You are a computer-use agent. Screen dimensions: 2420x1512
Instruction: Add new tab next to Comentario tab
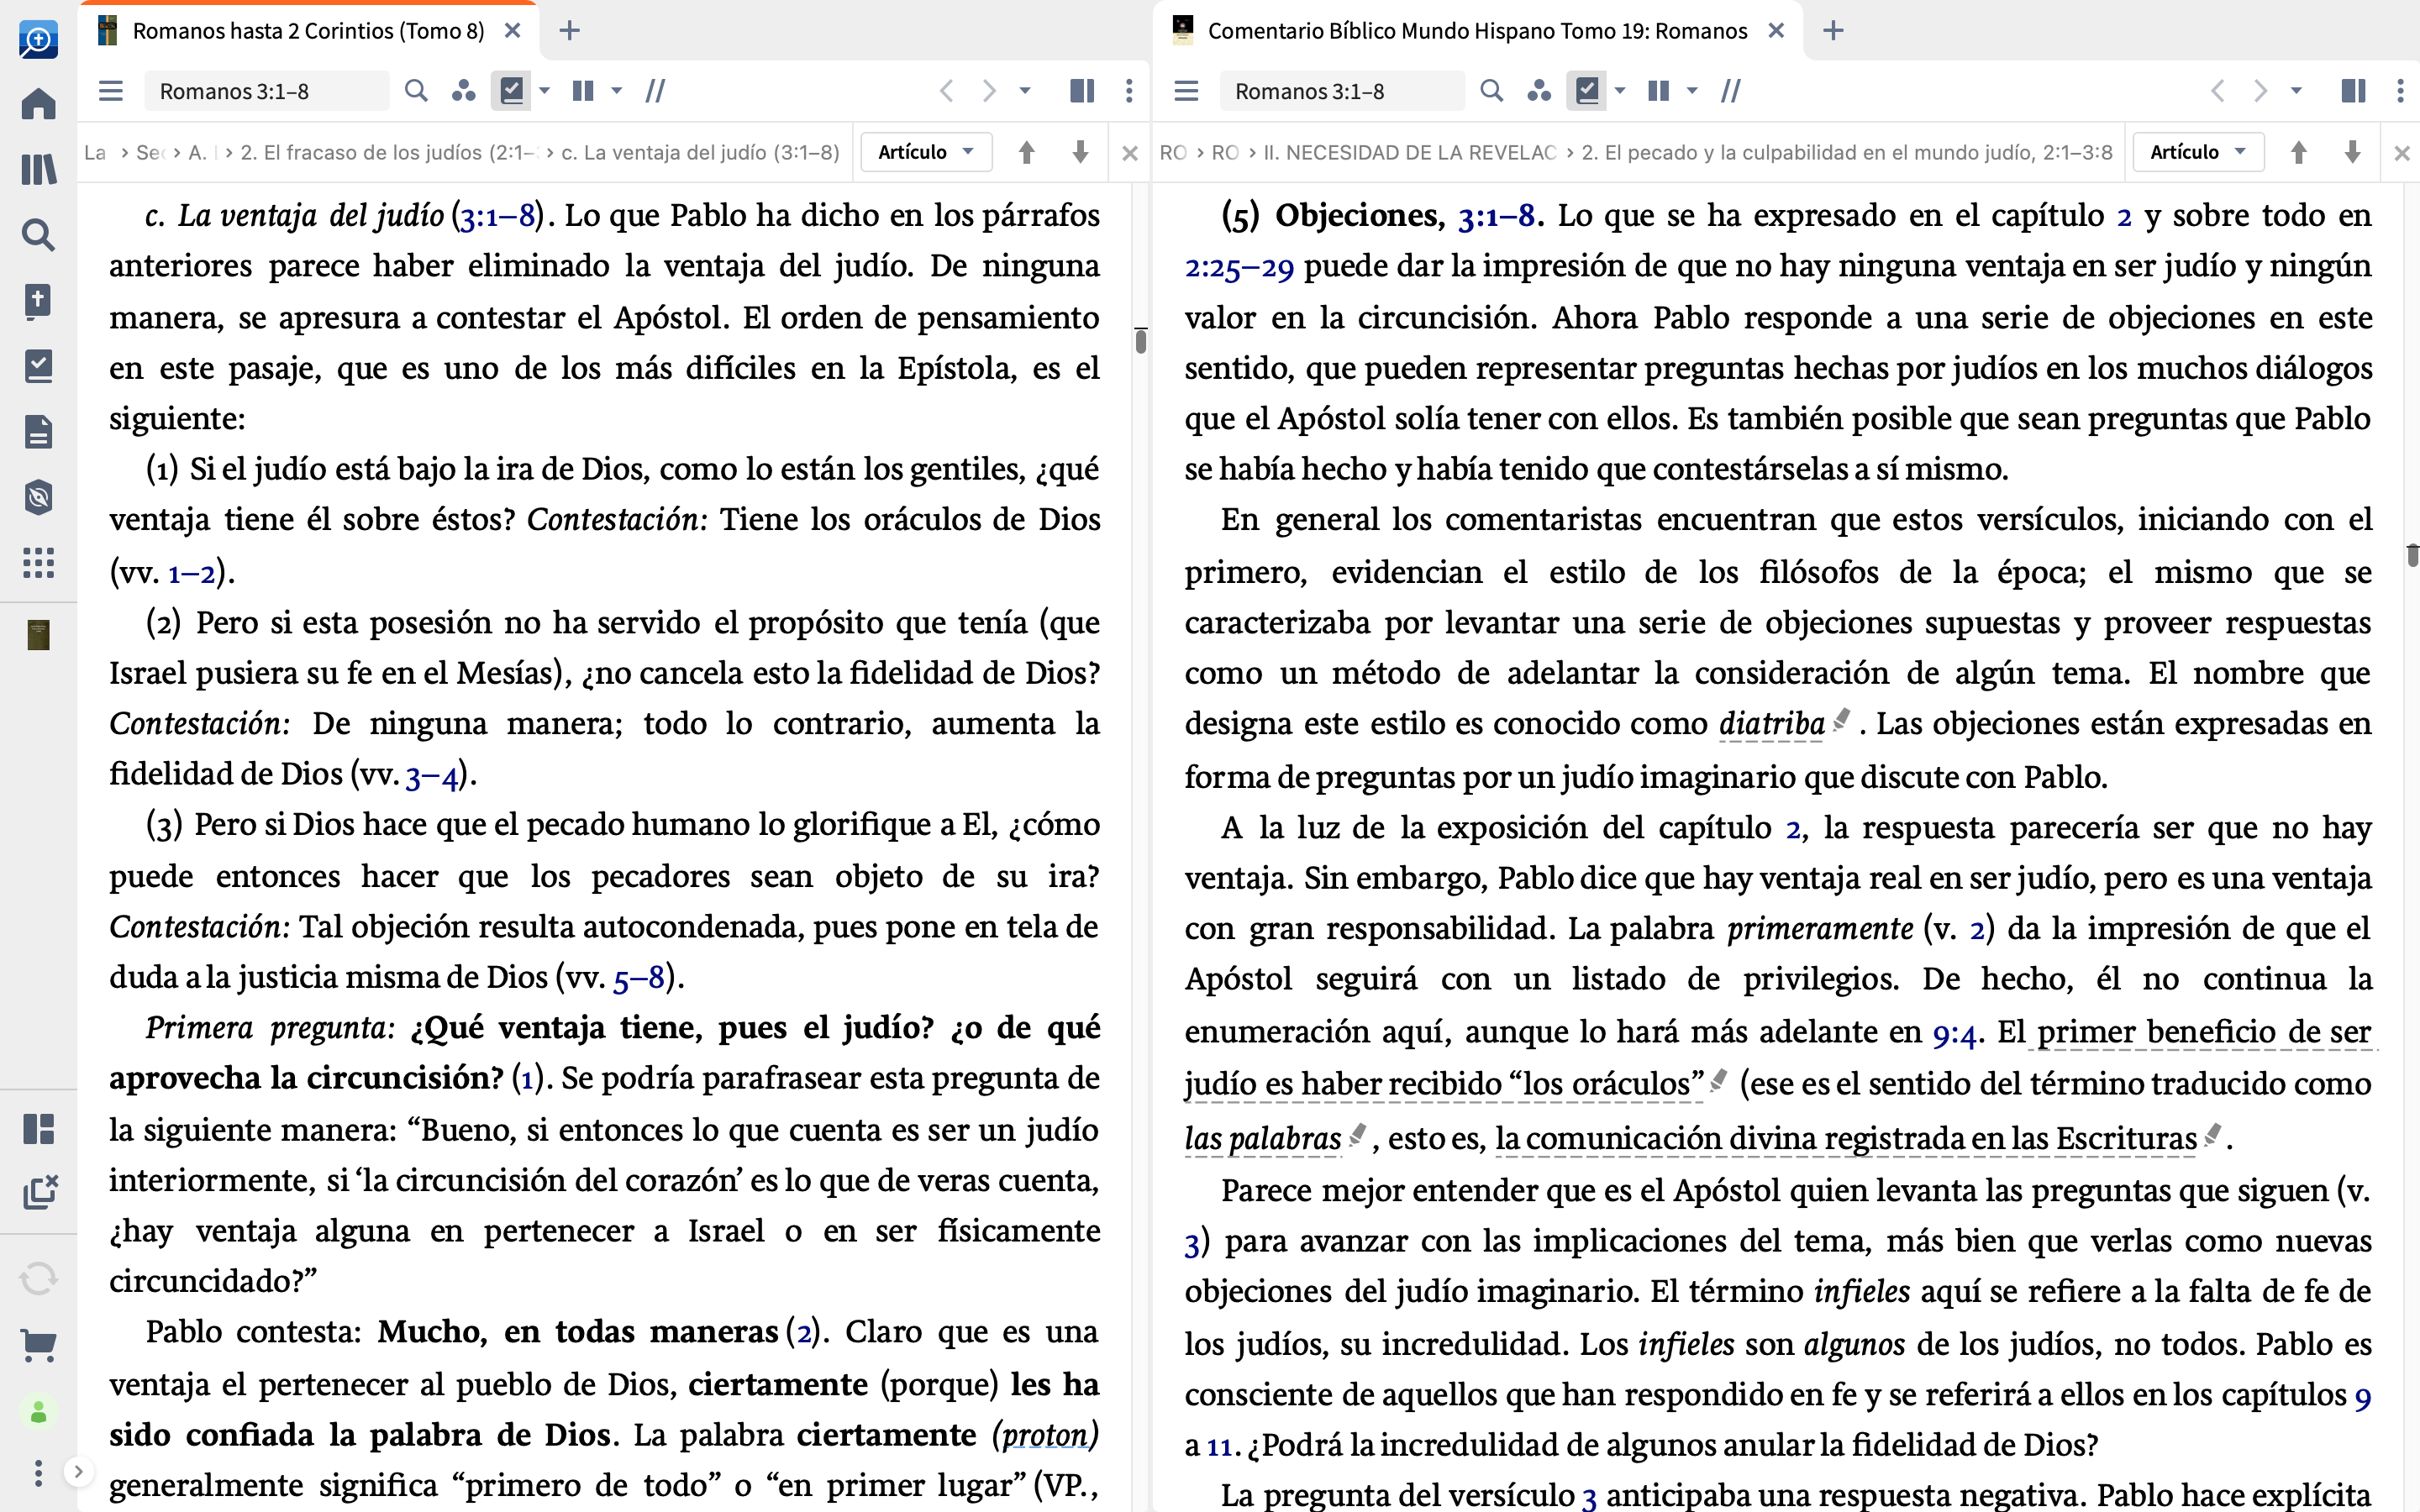click(x=1833, y=31)
